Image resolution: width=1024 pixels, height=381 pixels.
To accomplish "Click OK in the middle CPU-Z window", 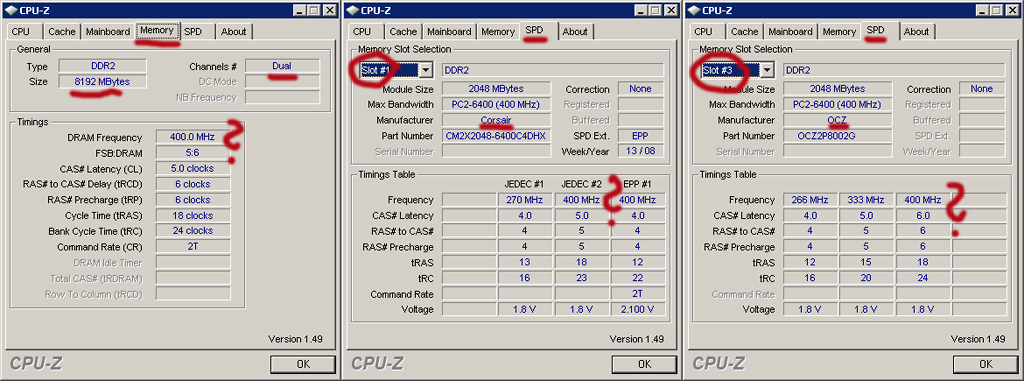I will click(x=645, y=364).
